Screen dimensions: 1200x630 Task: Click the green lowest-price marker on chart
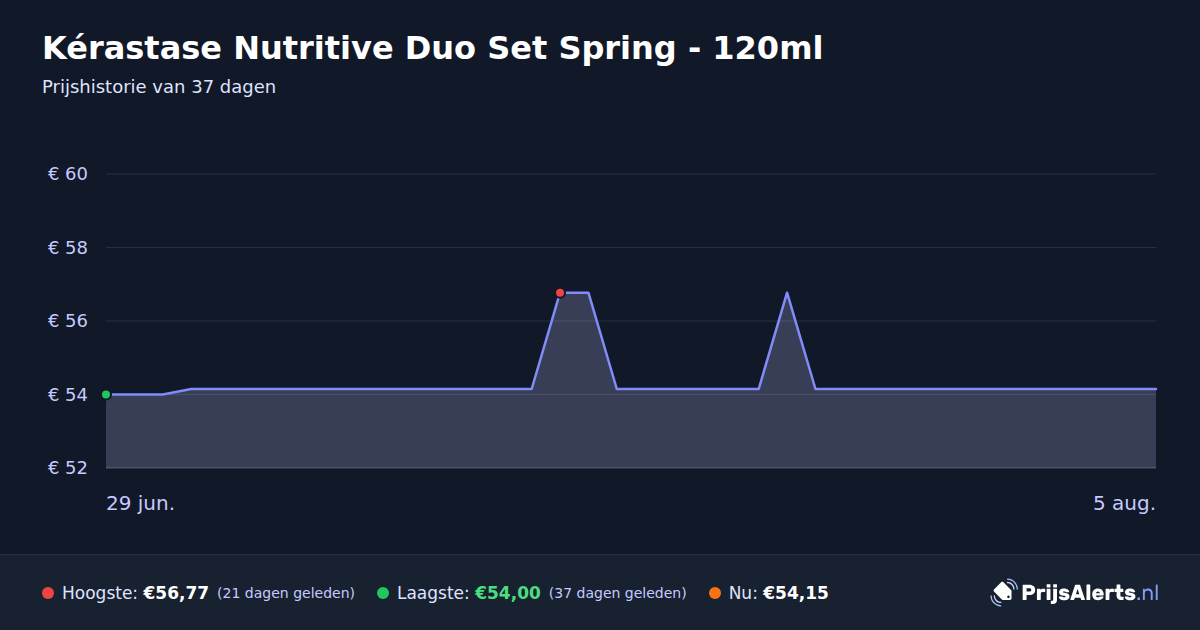click(x=106, y=394)
